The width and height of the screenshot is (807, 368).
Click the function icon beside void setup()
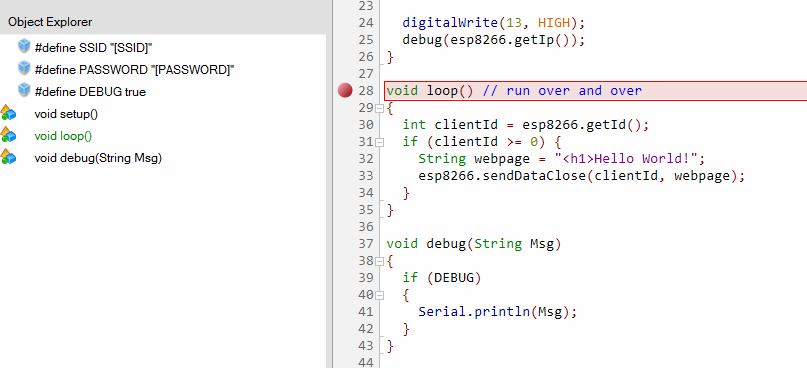8,113
